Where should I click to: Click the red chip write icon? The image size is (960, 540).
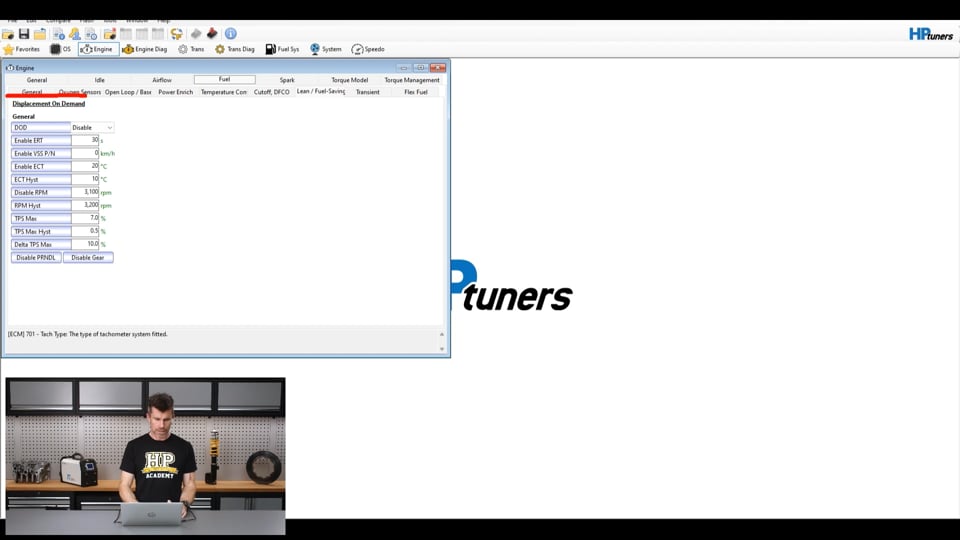(212, 34)
